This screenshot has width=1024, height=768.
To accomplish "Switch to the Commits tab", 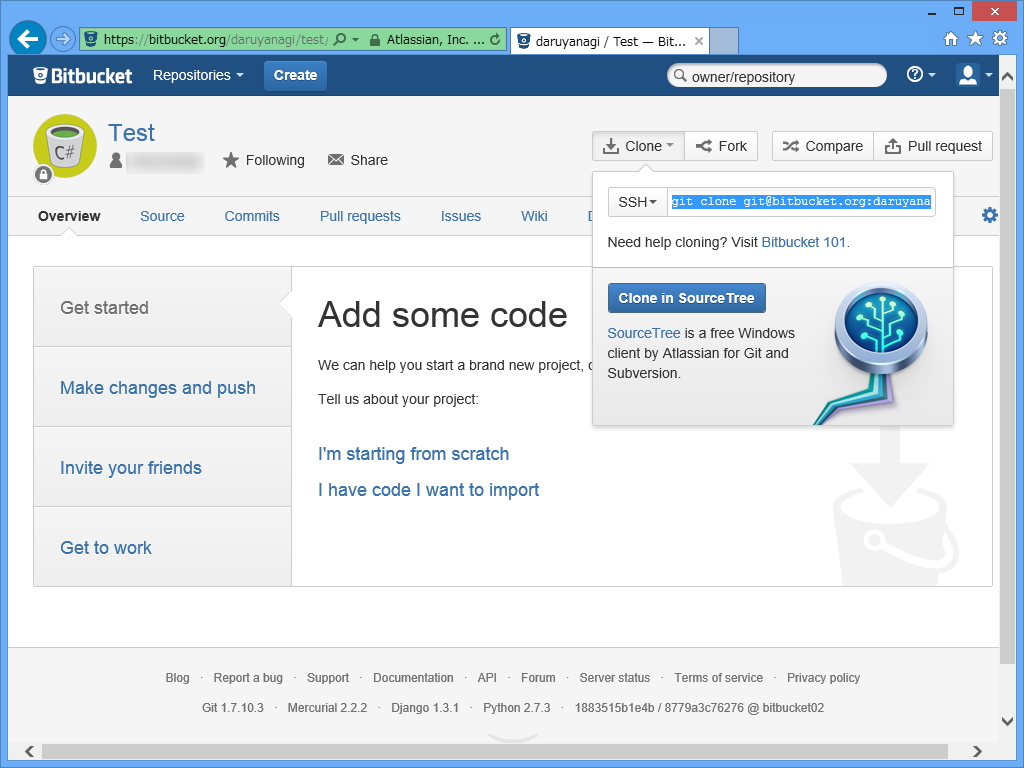I will coord(251,216).
